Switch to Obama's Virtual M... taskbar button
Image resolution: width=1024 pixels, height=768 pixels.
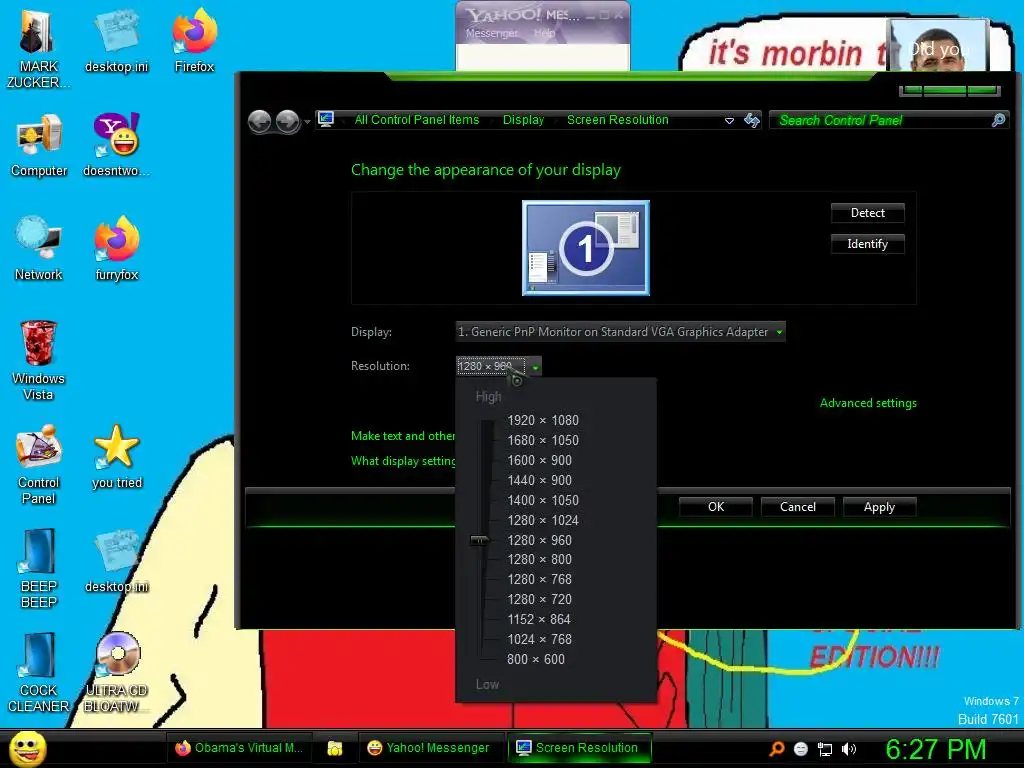click(x=239, y=748)
